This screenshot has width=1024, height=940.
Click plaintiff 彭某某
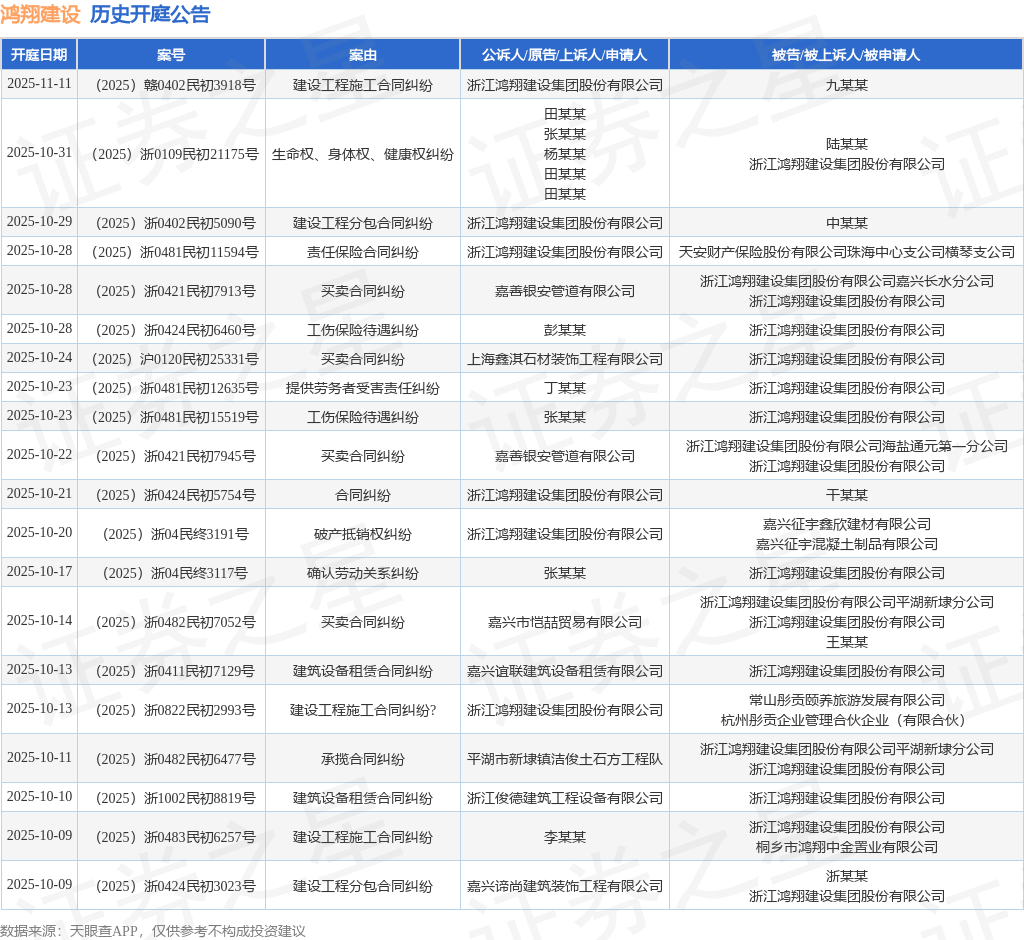(565, 330)
